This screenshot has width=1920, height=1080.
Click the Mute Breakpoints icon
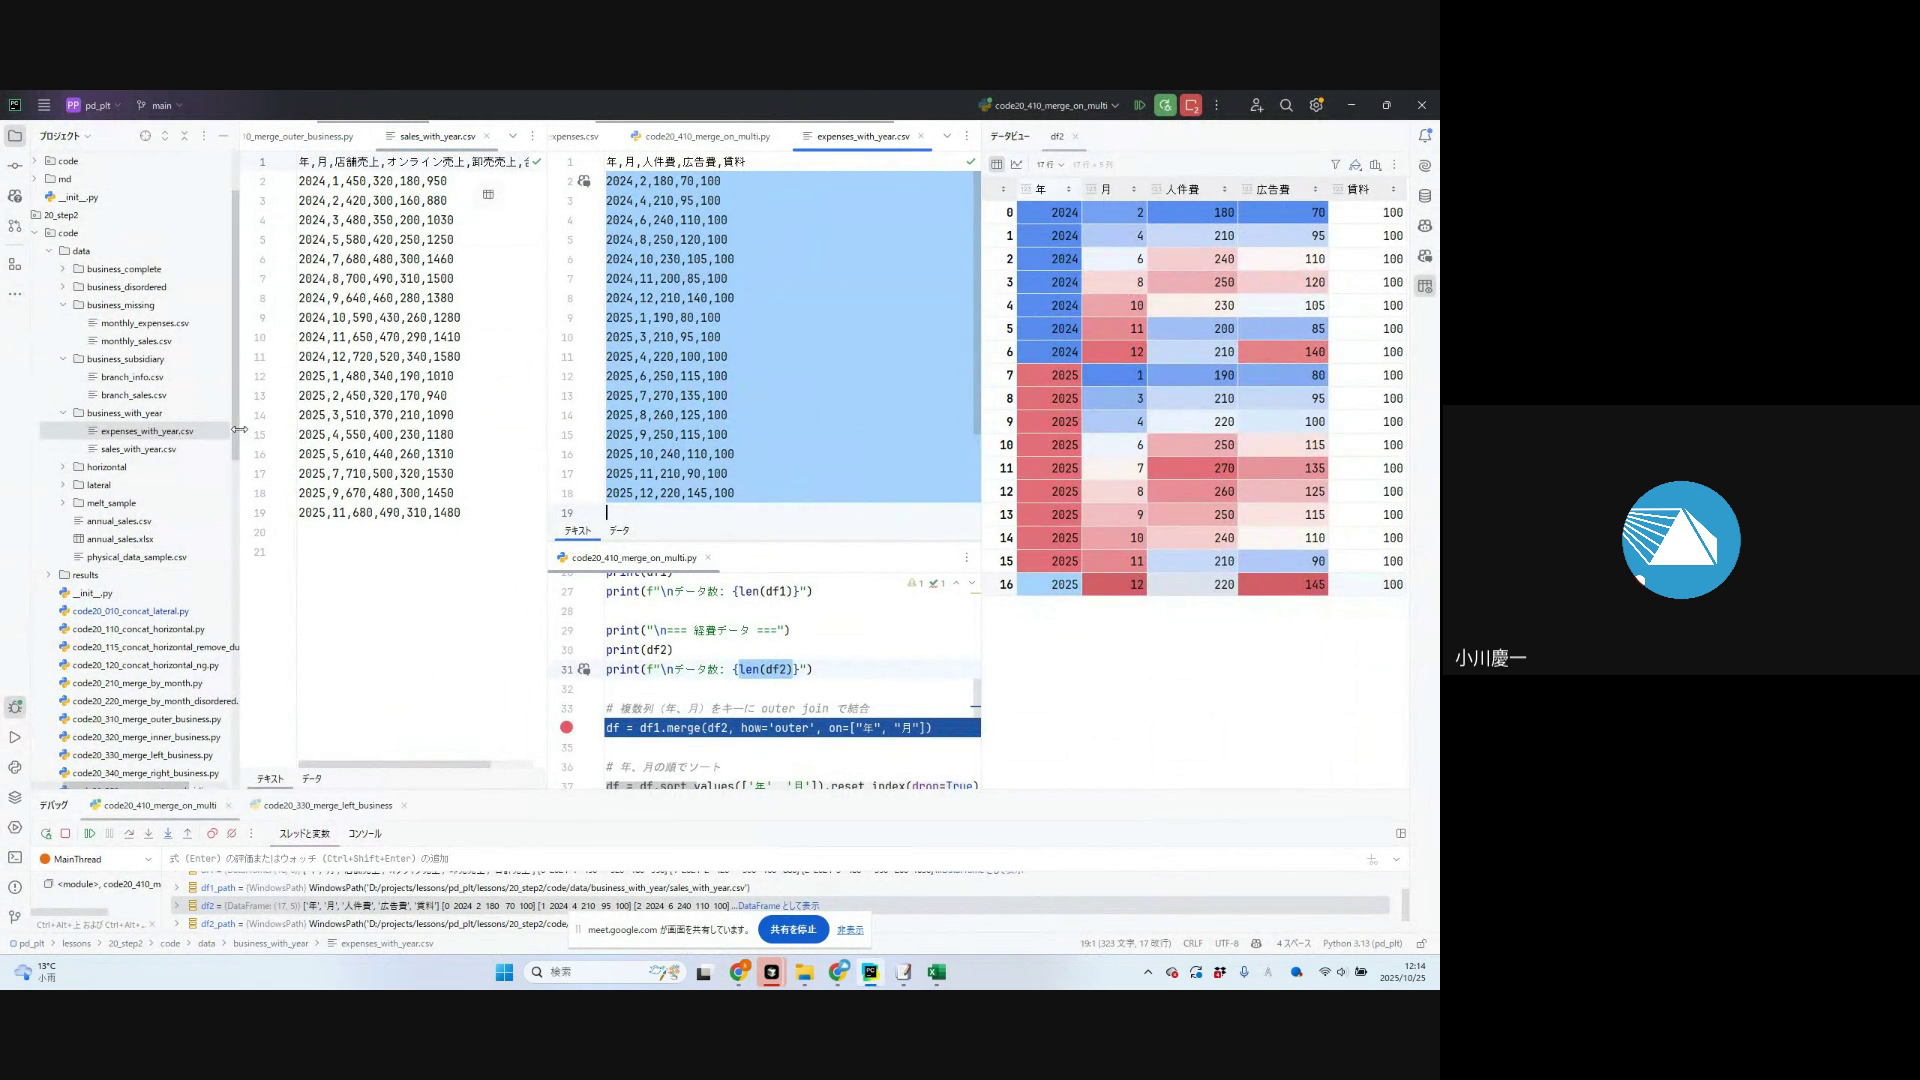[x=232, y=834]
